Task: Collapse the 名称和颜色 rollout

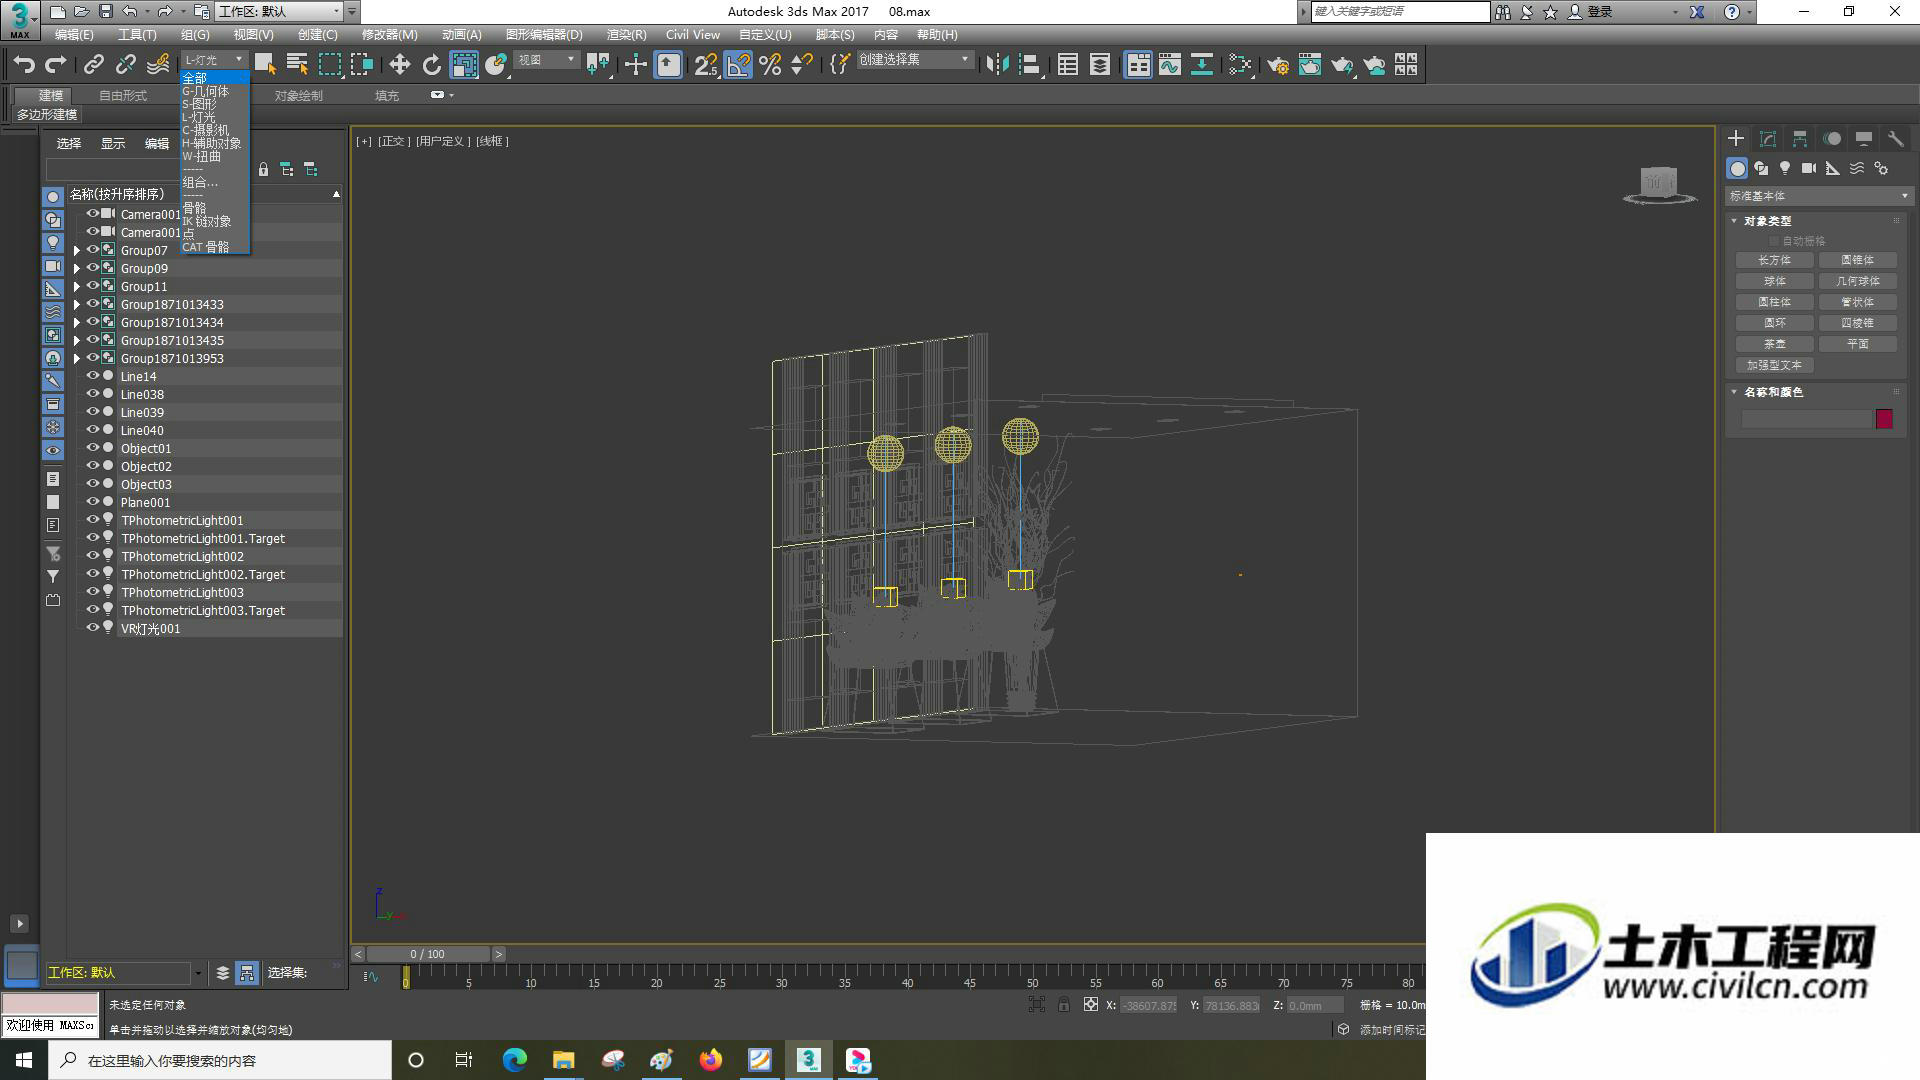Action: 1735,392
